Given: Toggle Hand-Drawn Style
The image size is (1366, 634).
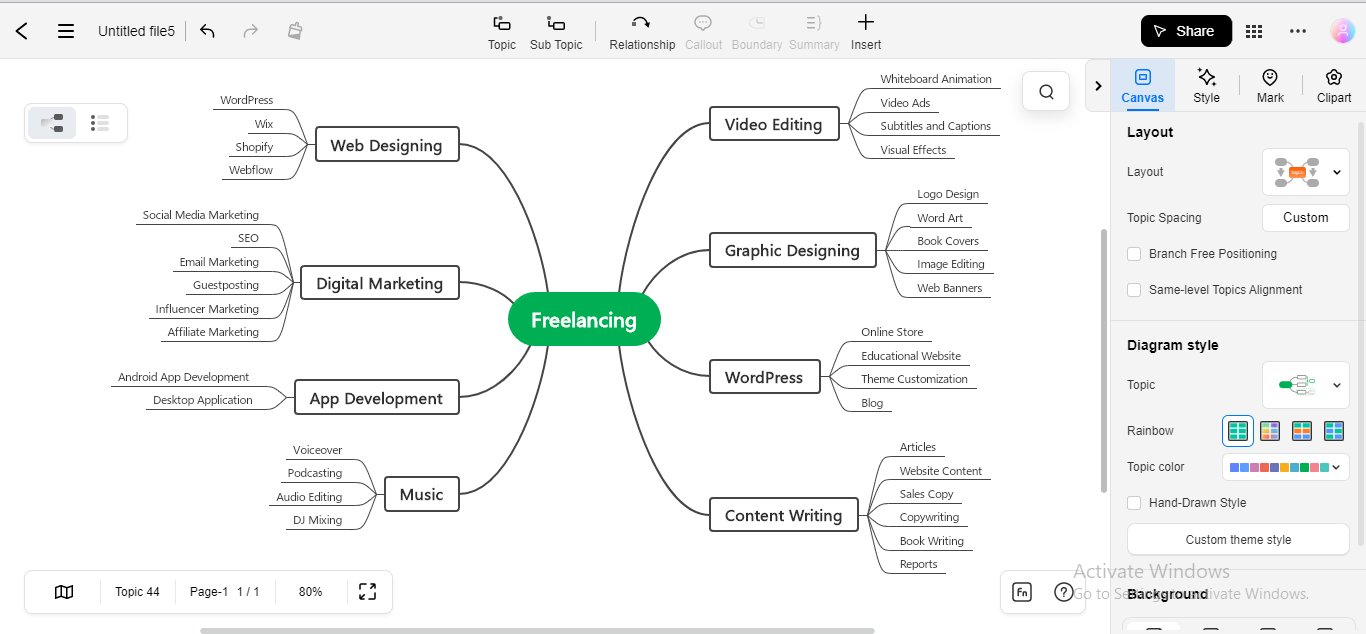Looking at the screenshot, I should [x=1134, y=502].
